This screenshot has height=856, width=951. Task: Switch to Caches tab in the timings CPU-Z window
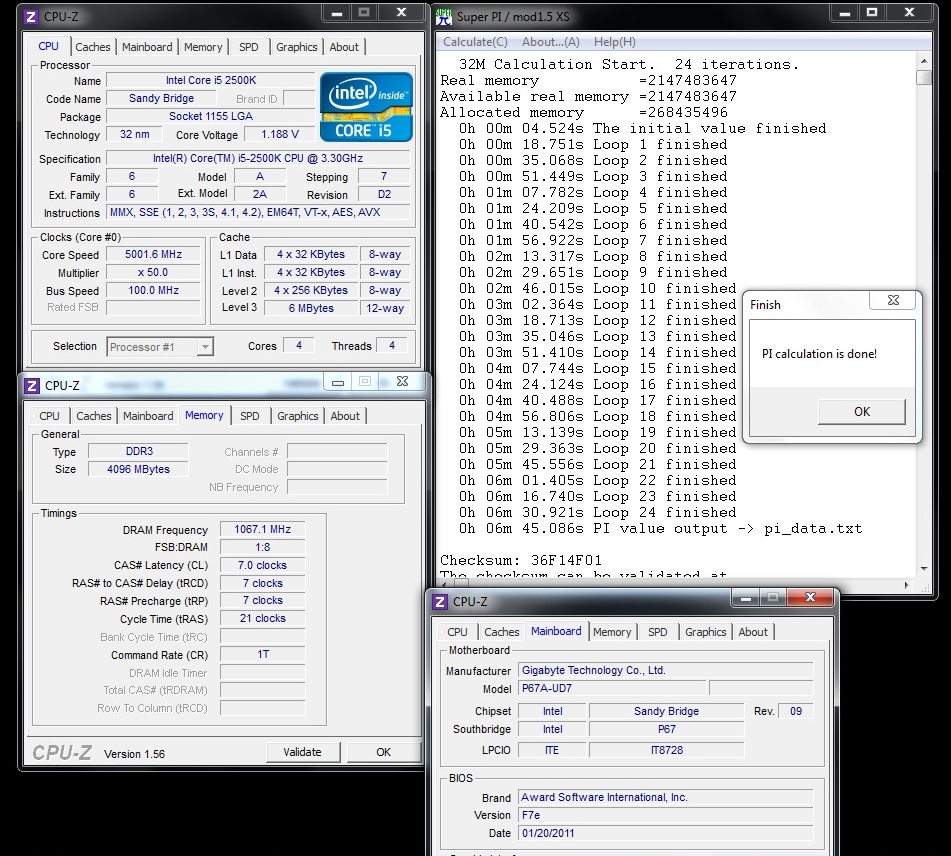coord(93,416)
